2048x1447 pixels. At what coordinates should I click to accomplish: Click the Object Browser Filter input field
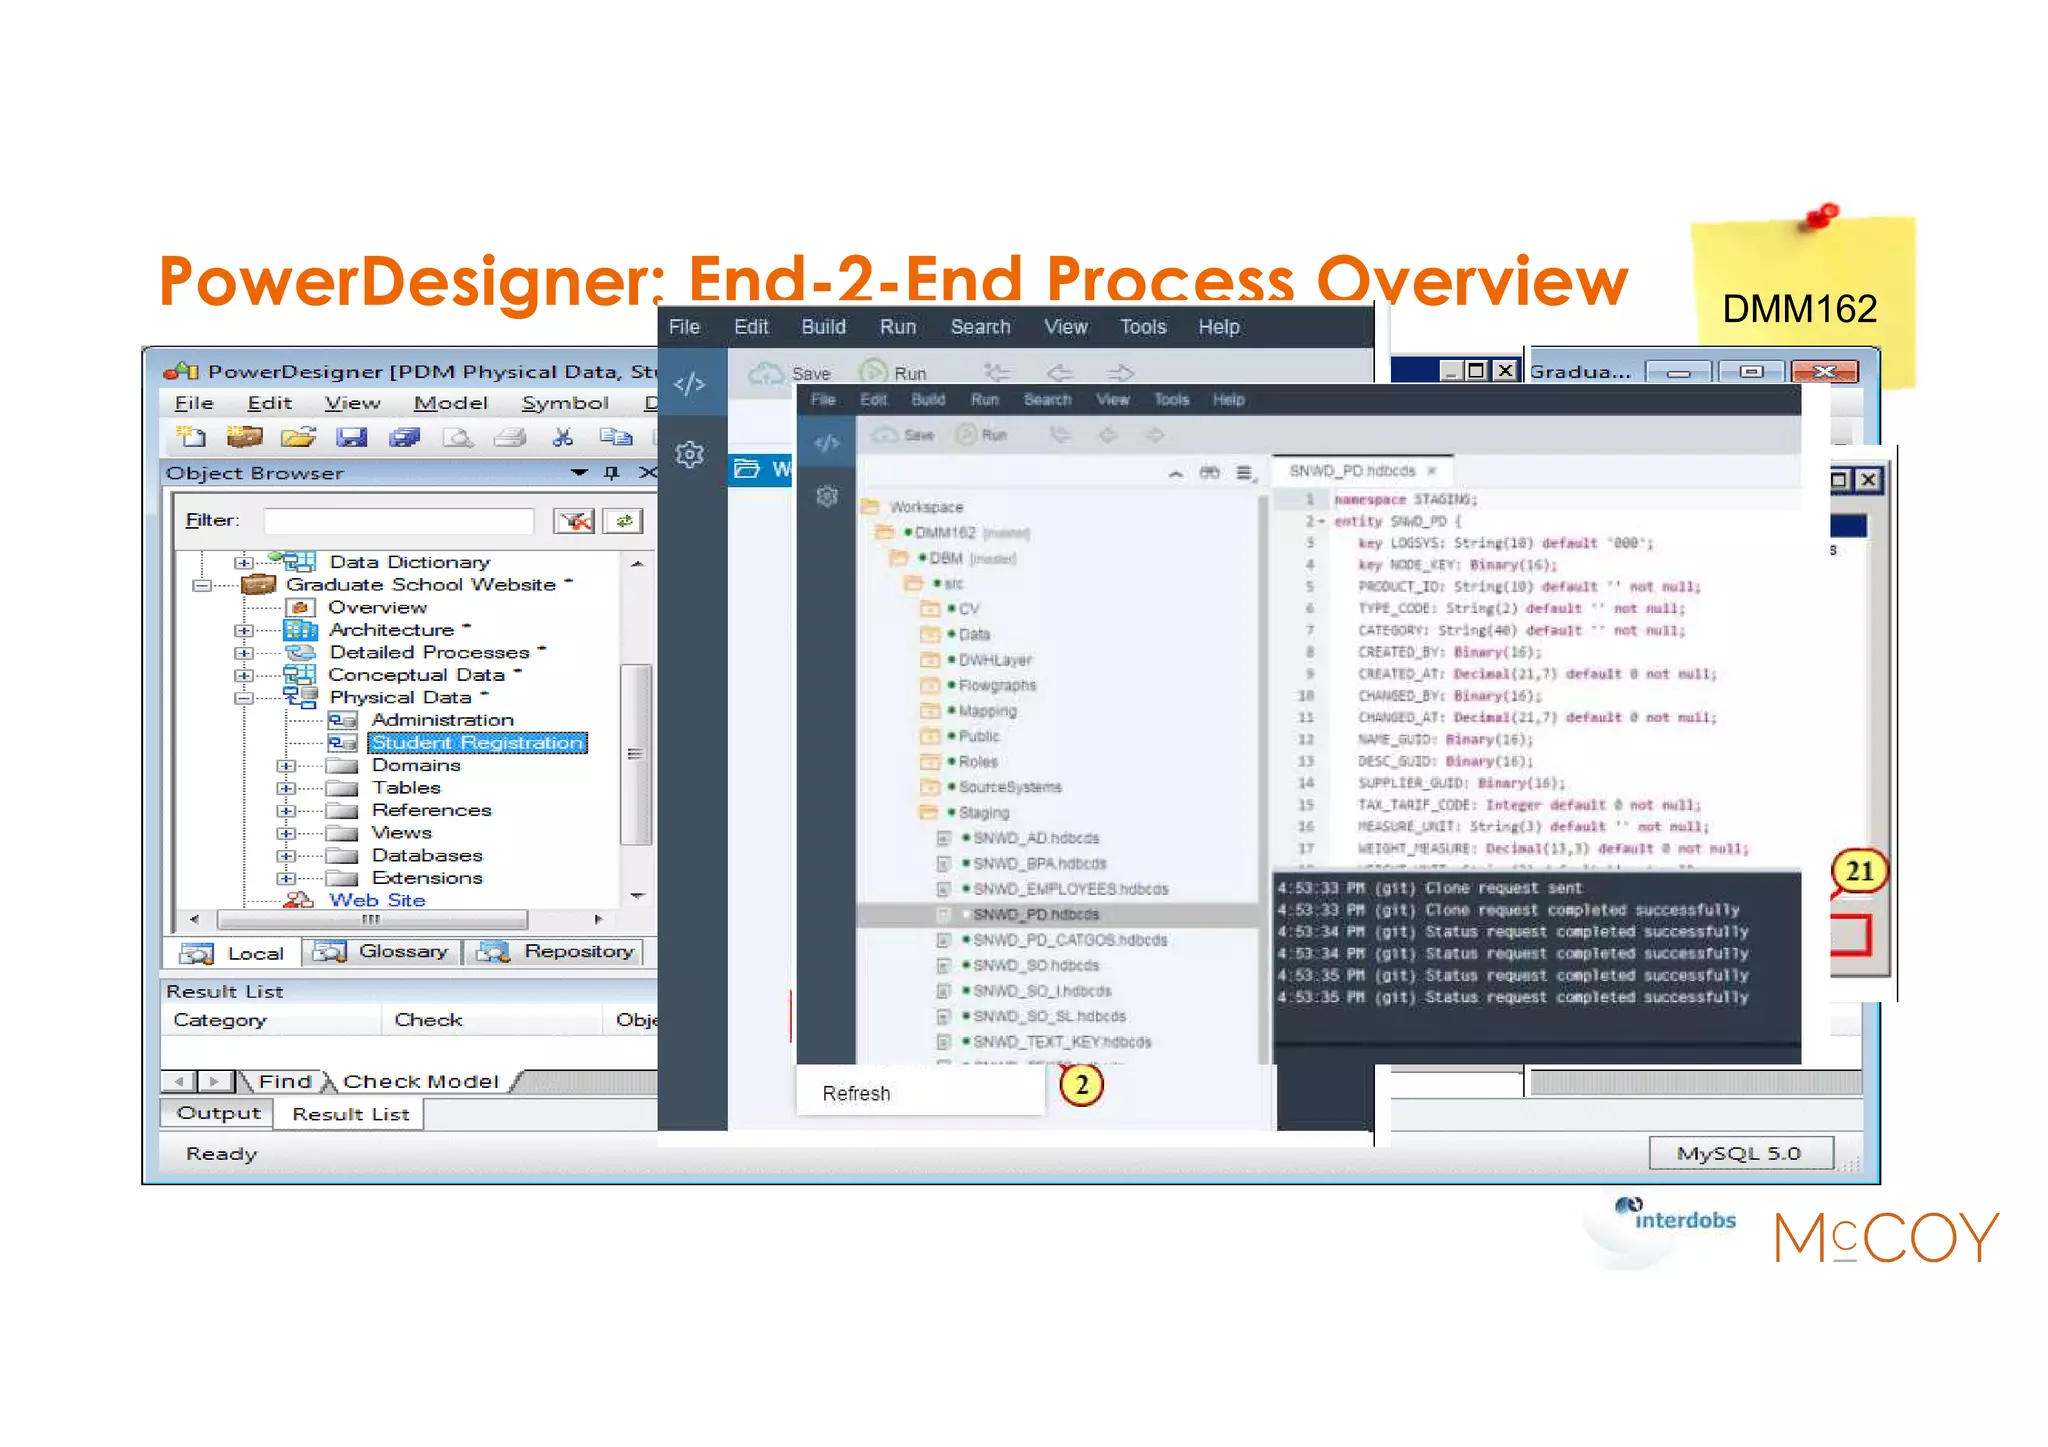point(399,520)
